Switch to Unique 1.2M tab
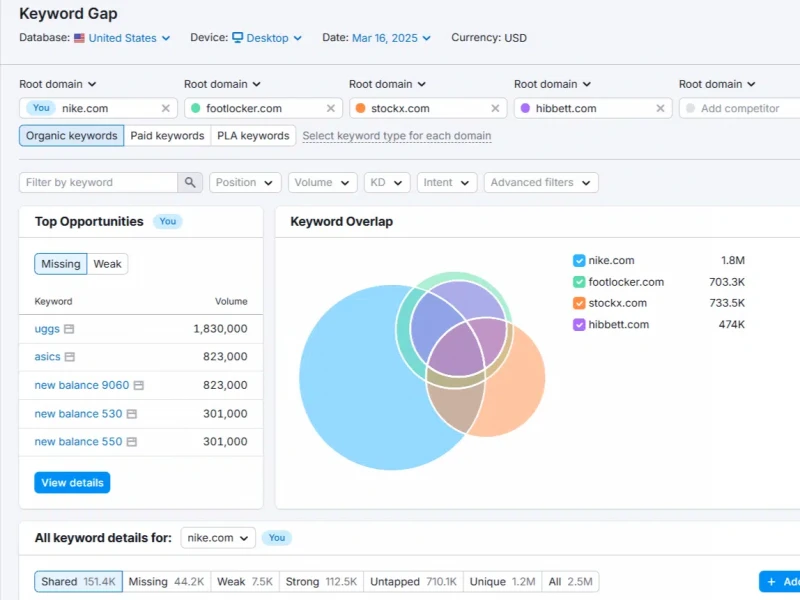Image resolution: width=800 pixels, height=600 pixels. [x=503, y=582]
